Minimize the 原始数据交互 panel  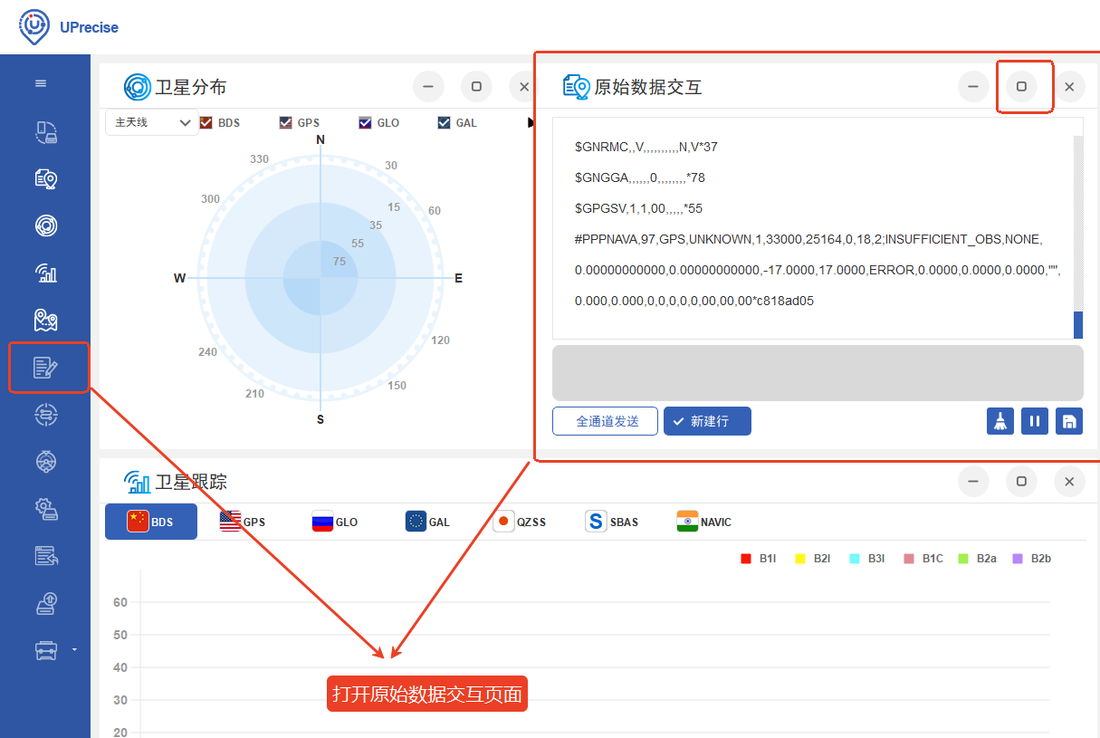(973, 86)
